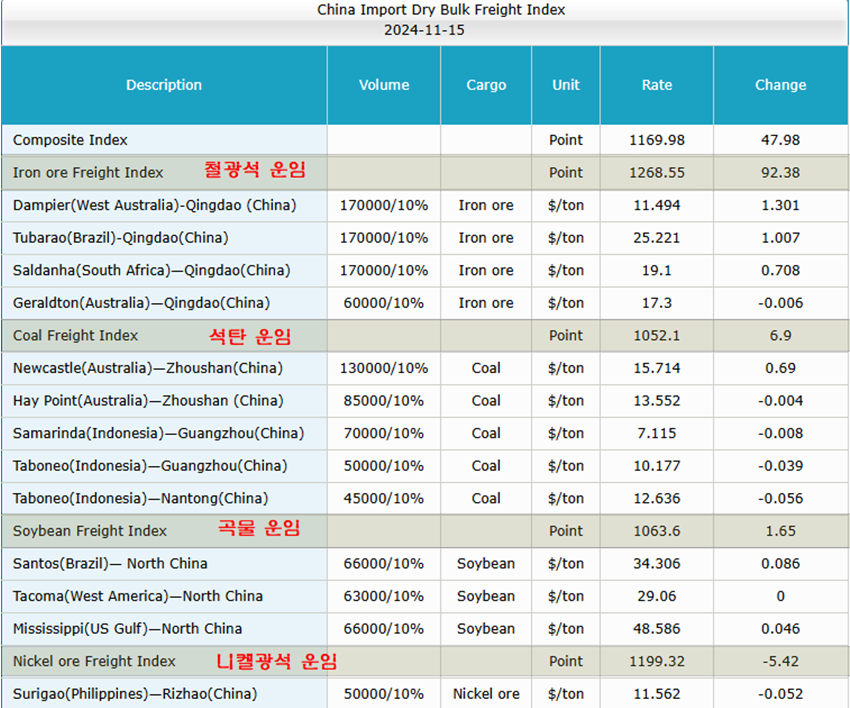The height and width of the screenshot is (708, 850).
Task: Click the 1169.98 composite rate value
Action: pyautogui.click(x=657, y=140)
